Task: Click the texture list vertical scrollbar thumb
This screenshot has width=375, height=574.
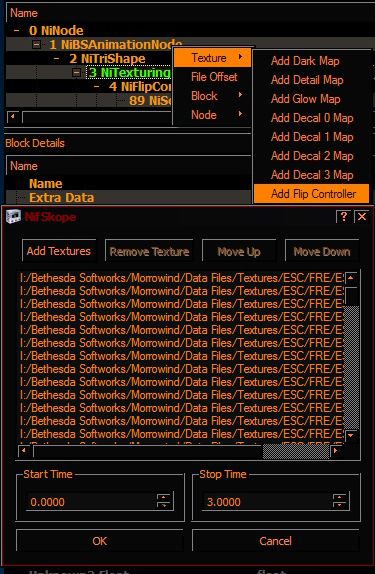Action: [351, 296]
